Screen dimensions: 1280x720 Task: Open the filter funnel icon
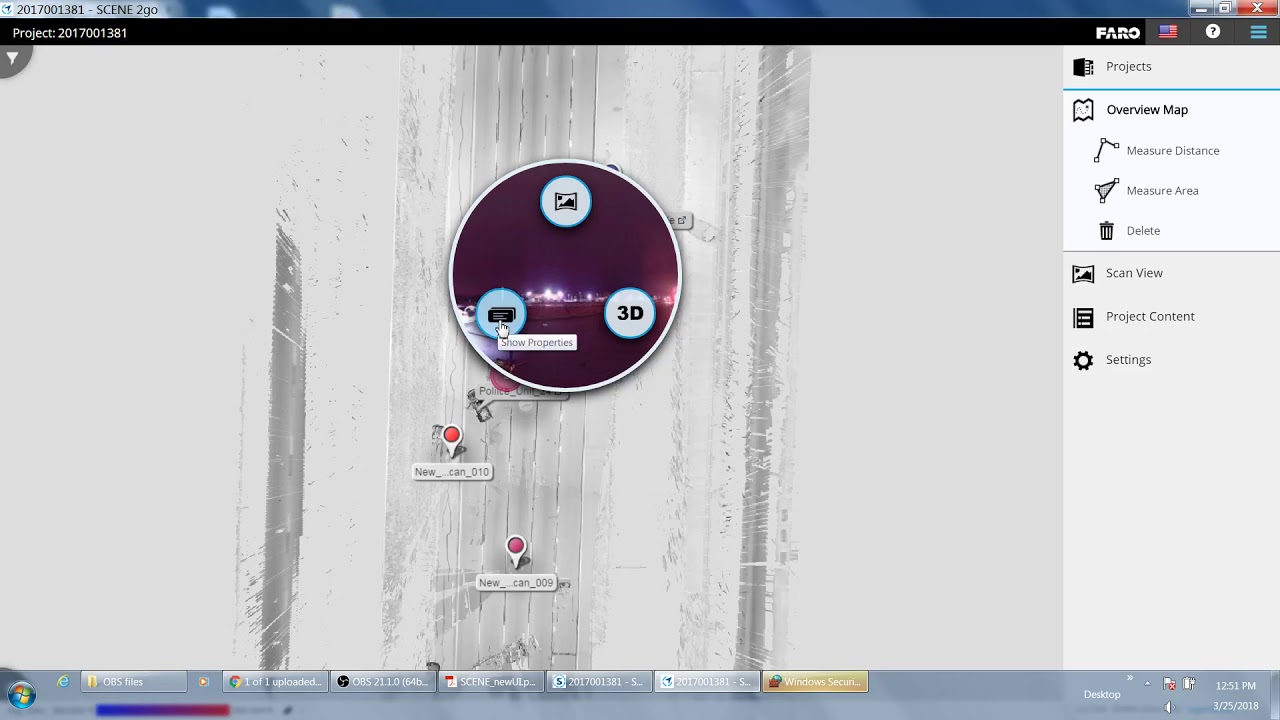click(12, 59)
